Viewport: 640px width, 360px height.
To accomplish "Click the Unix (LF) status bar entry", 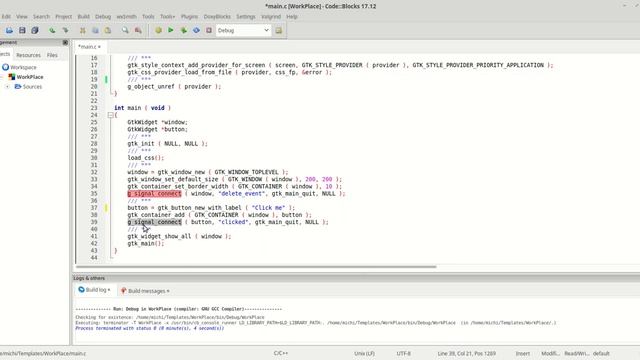I will point(364,353).
